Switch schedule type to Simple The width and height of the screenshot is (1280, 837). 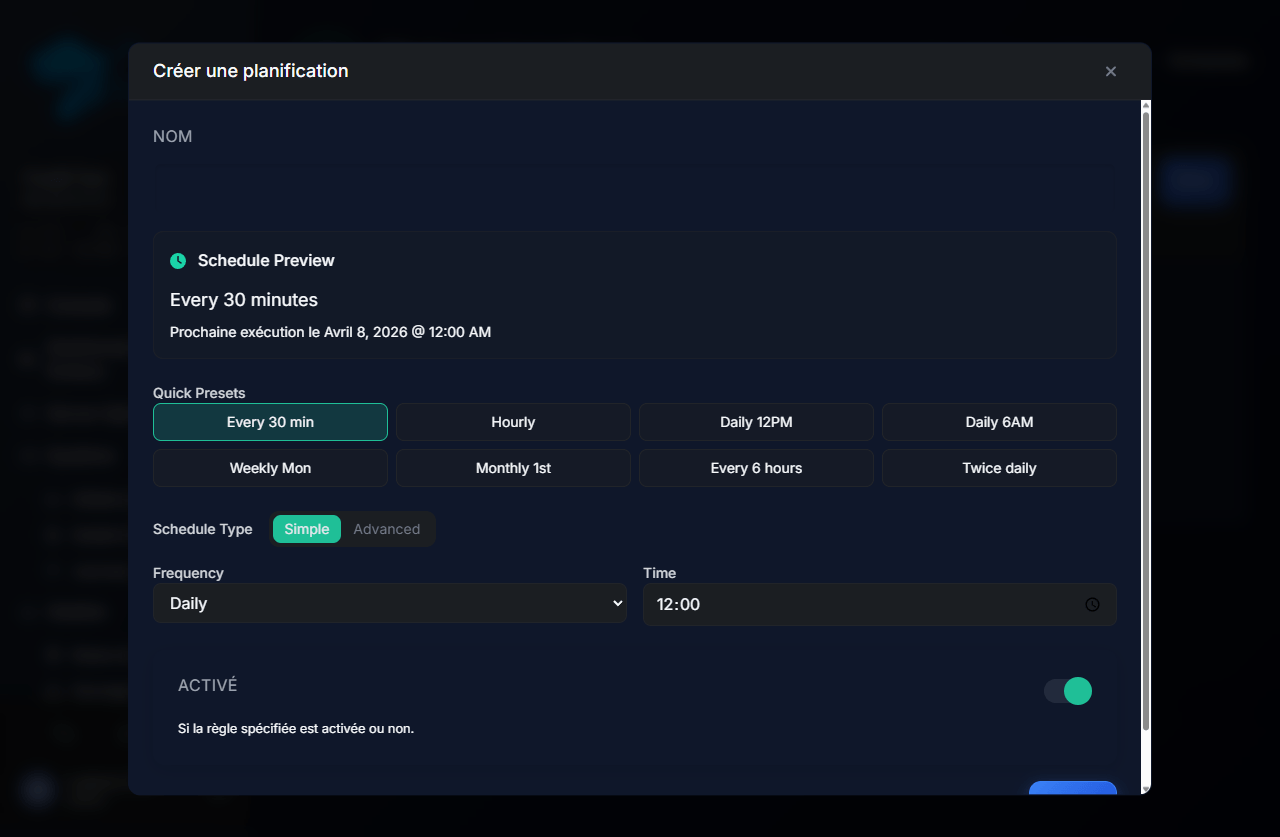[307, 529]
